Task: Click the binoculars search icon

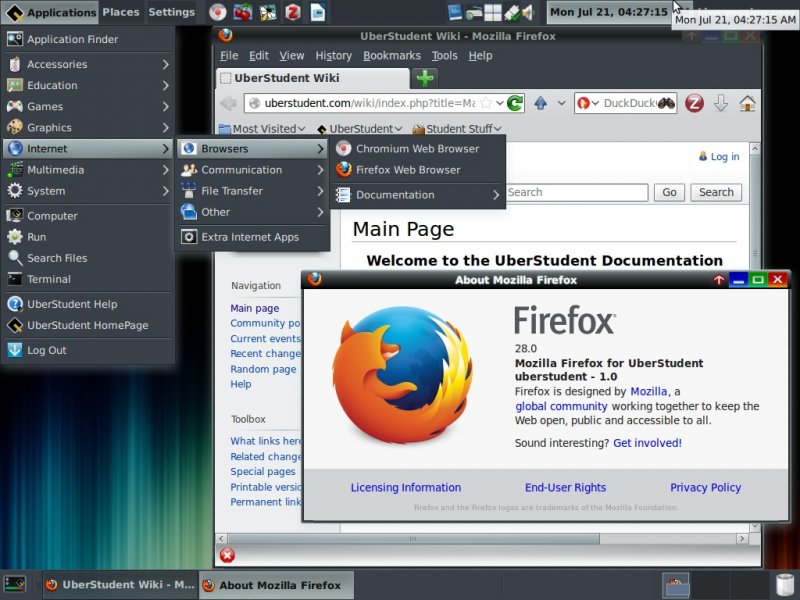Action: pos(666,104)
